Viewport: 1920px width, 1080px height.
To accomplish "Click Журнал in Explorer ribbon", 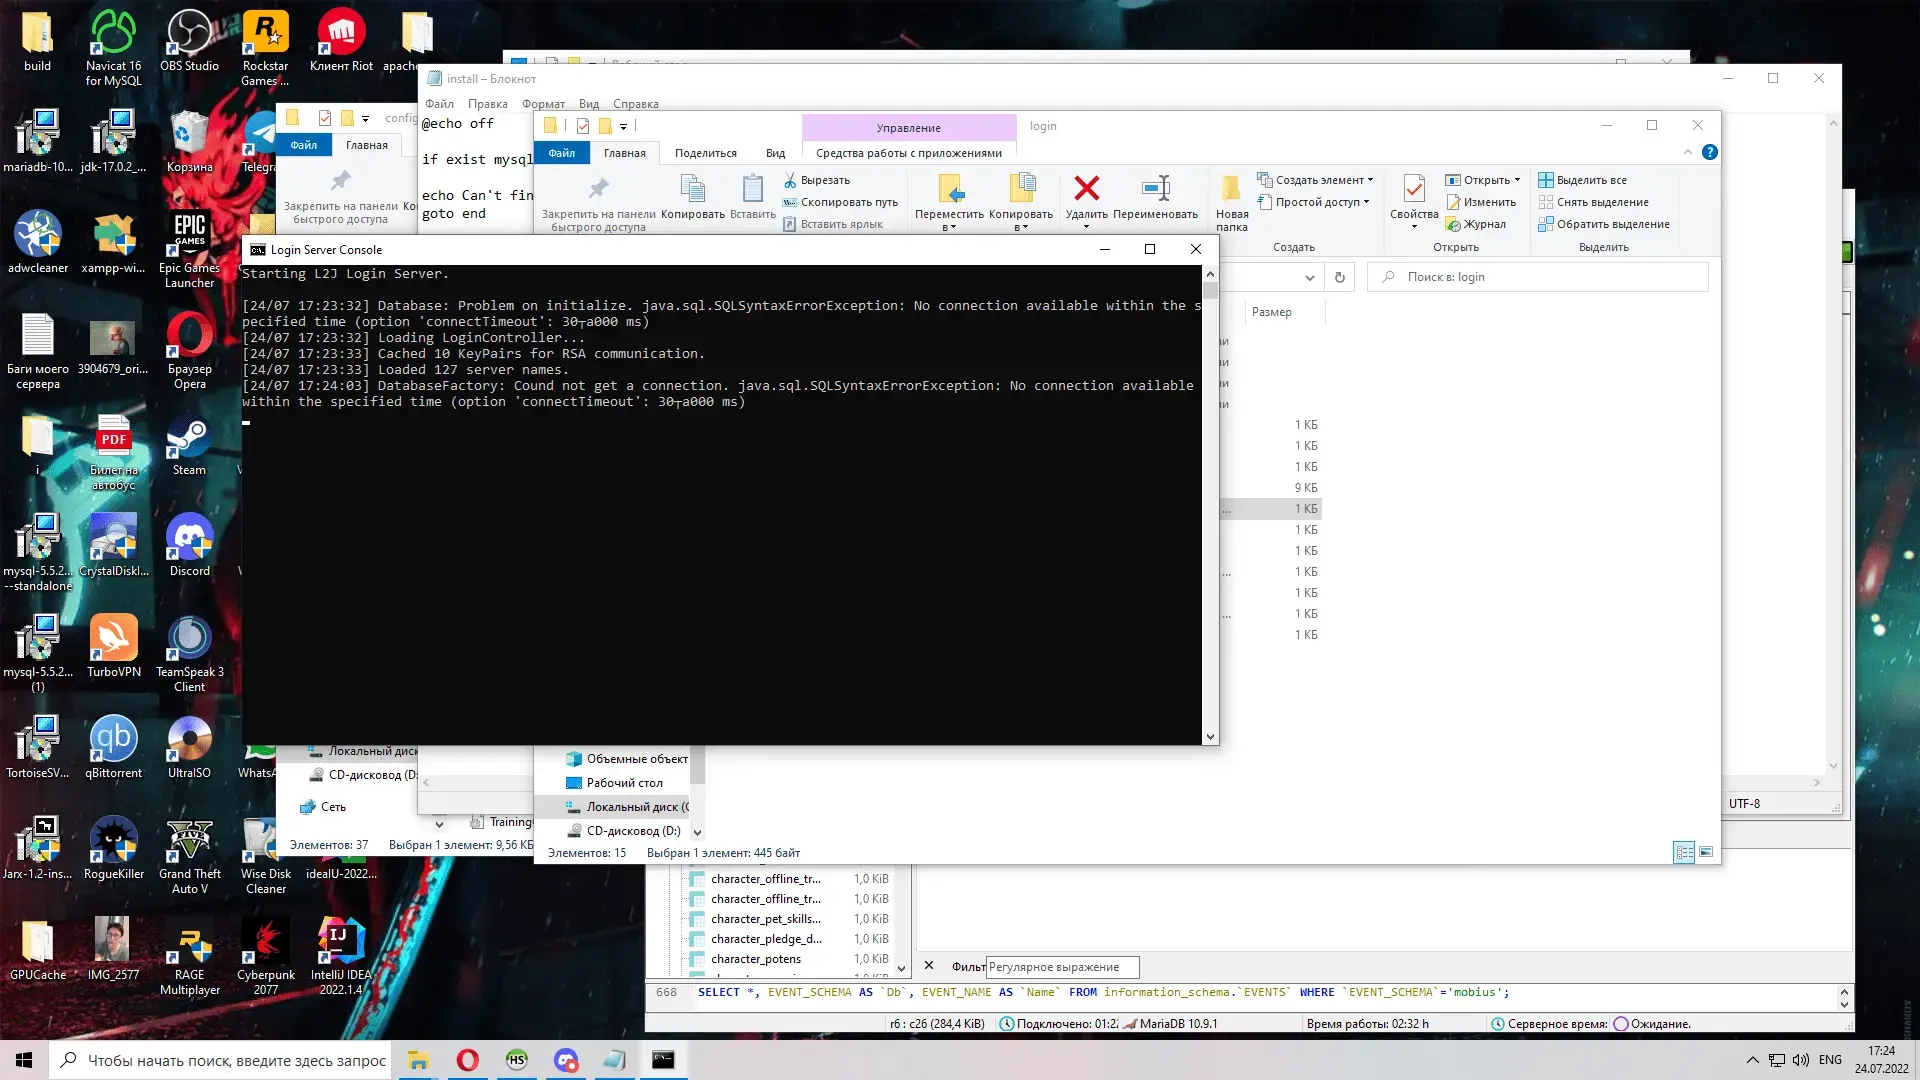I will click(x=1476, y=224).
